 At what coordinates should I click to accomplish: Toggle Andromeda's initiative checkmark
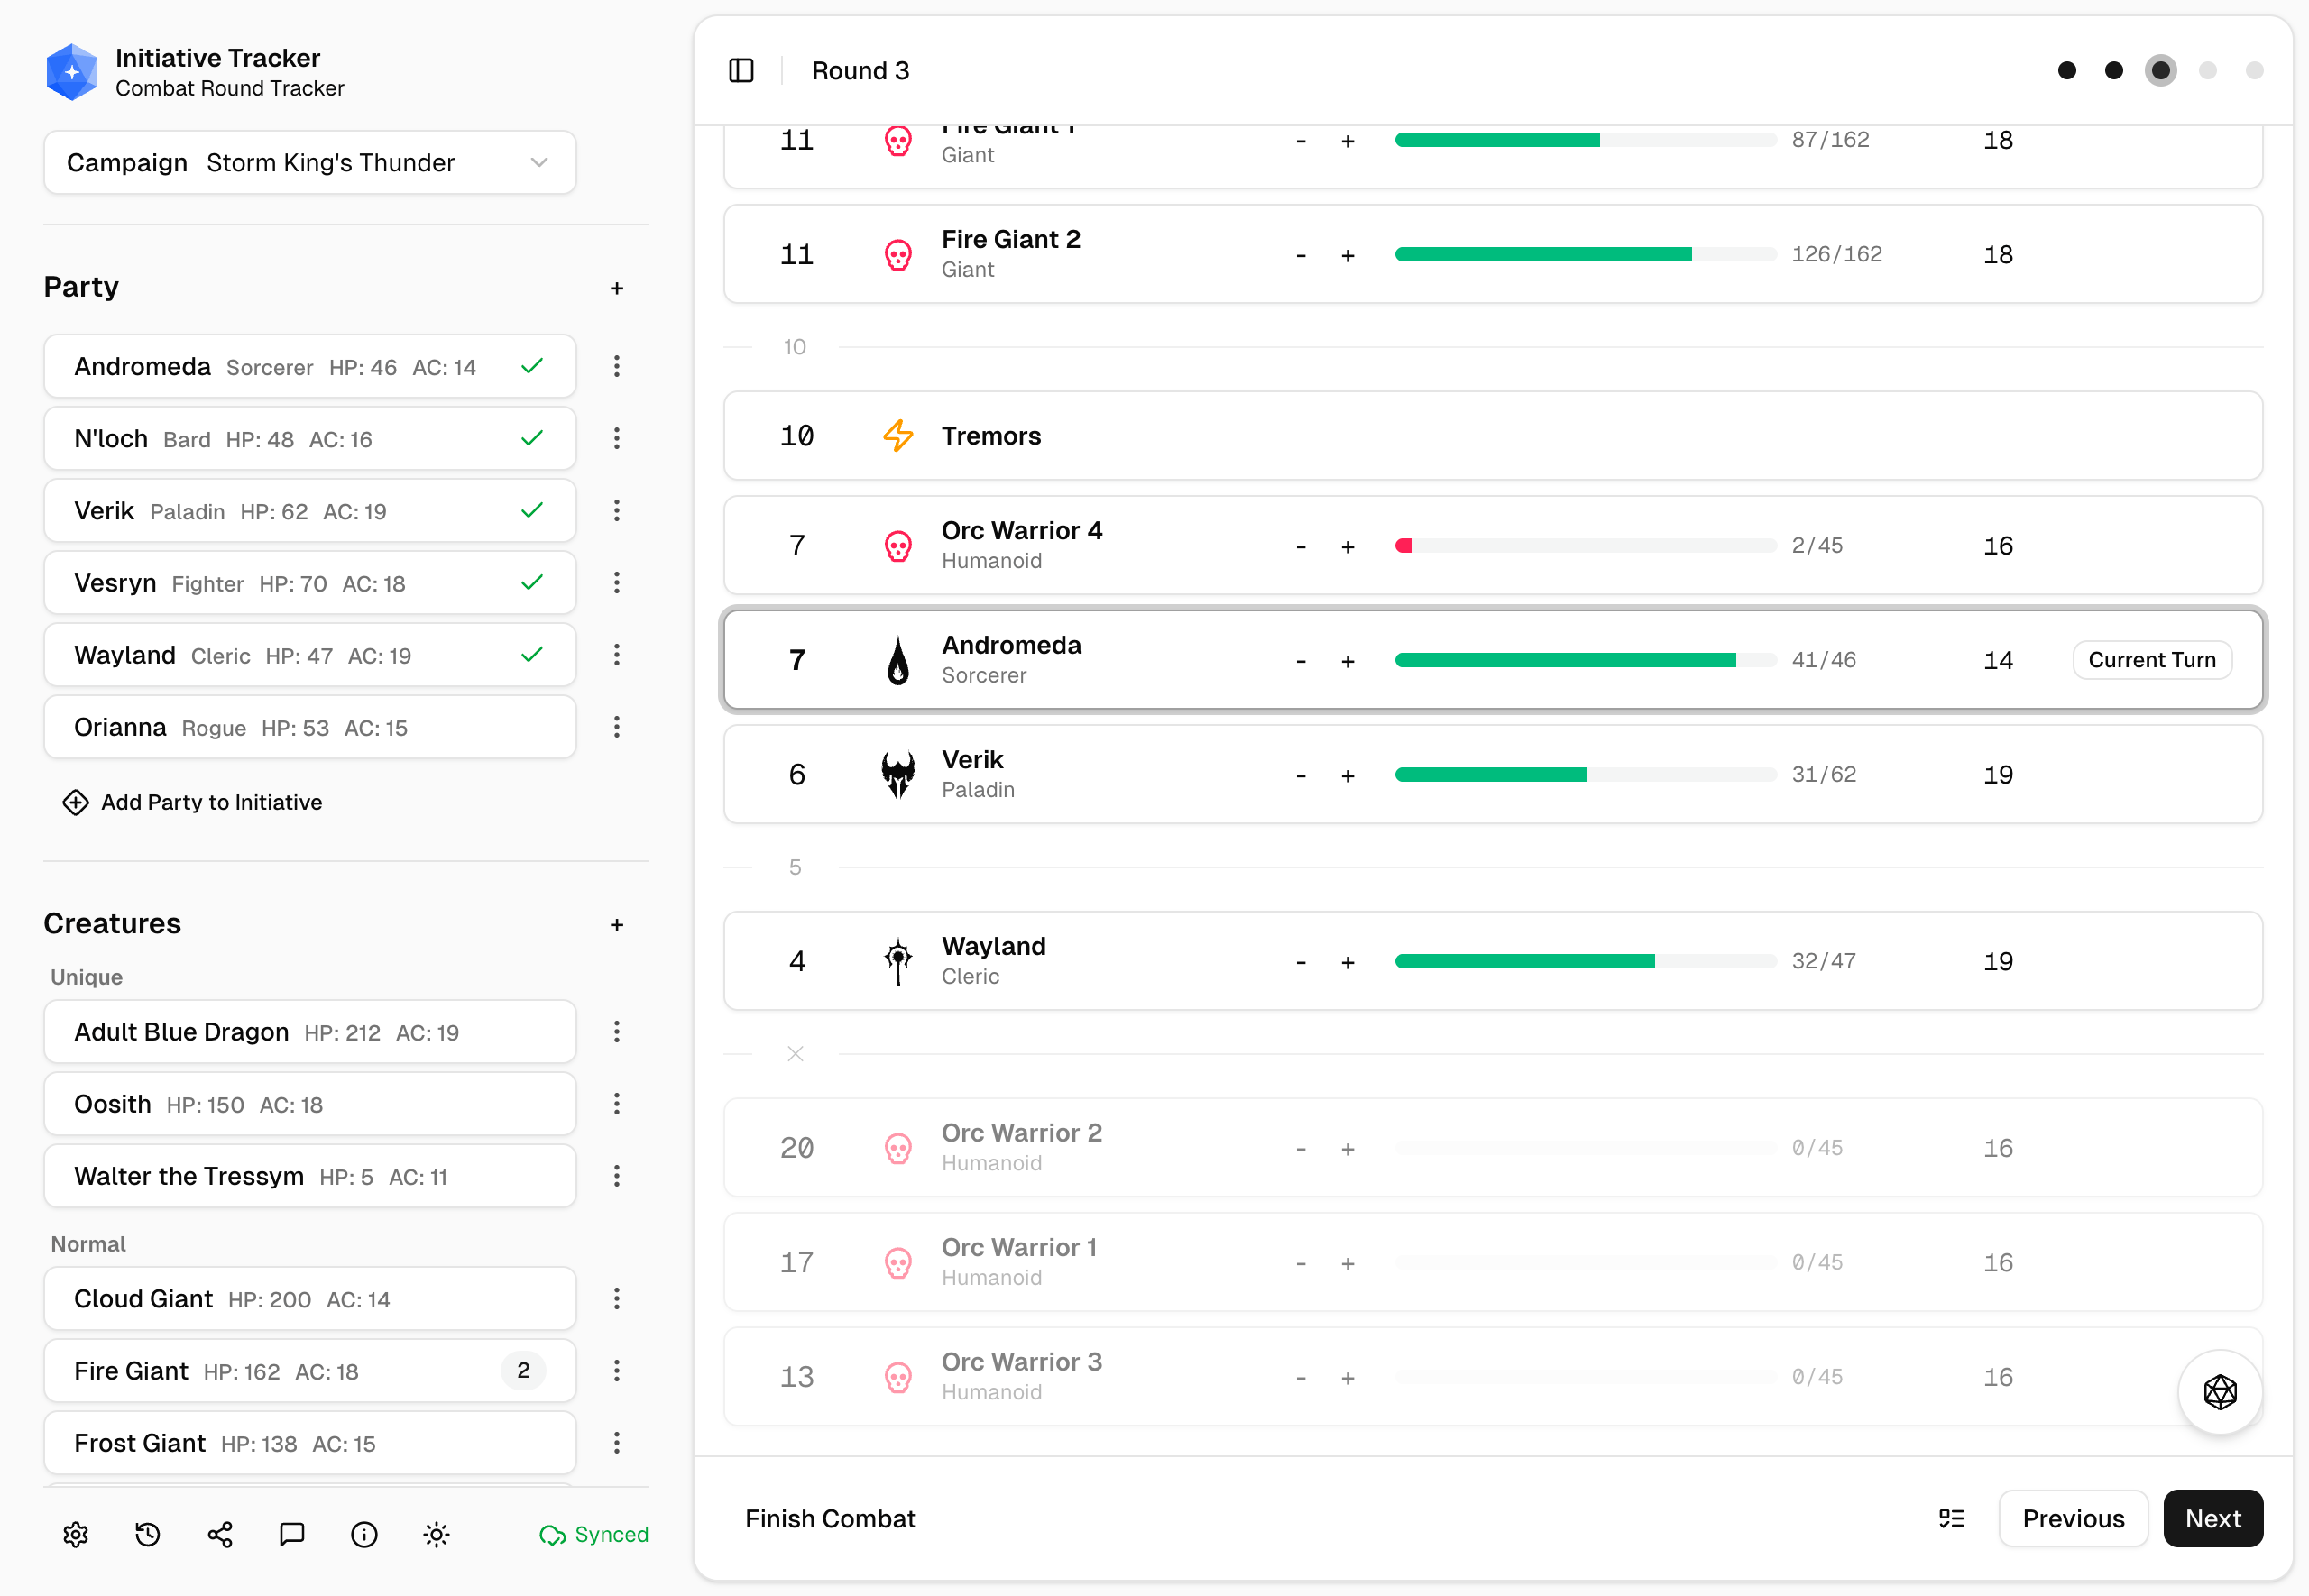532,366
